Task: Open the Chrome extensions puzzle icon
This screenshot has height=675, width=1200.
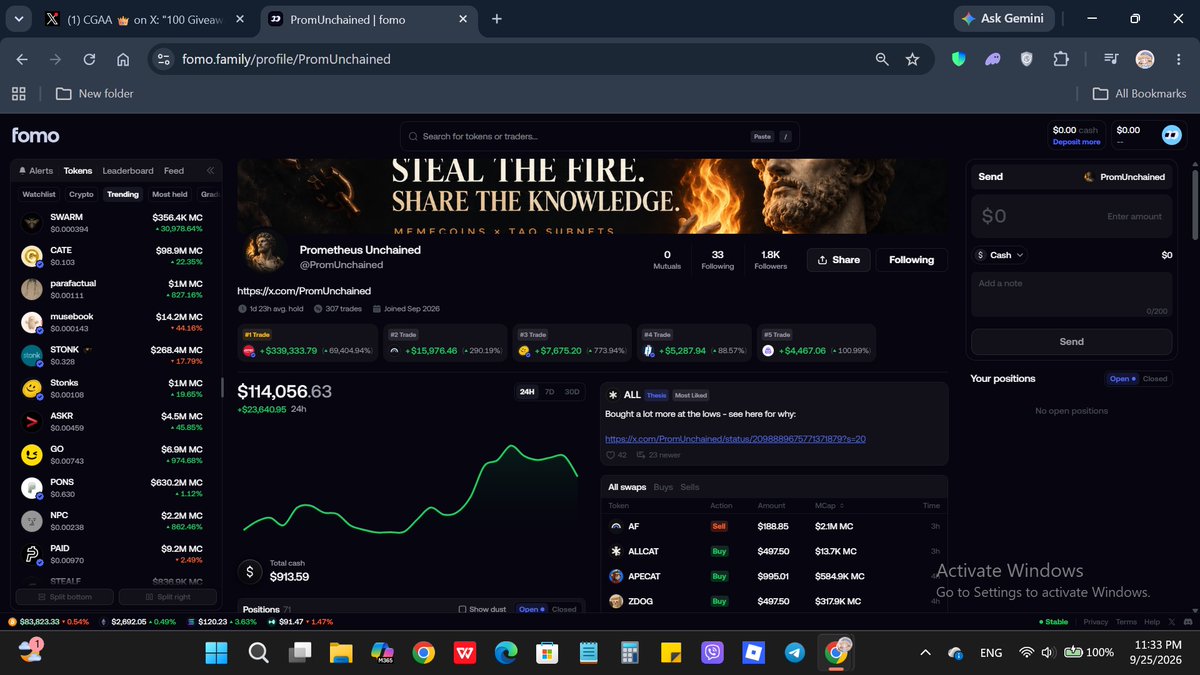Action: (x=1061, y=59)
